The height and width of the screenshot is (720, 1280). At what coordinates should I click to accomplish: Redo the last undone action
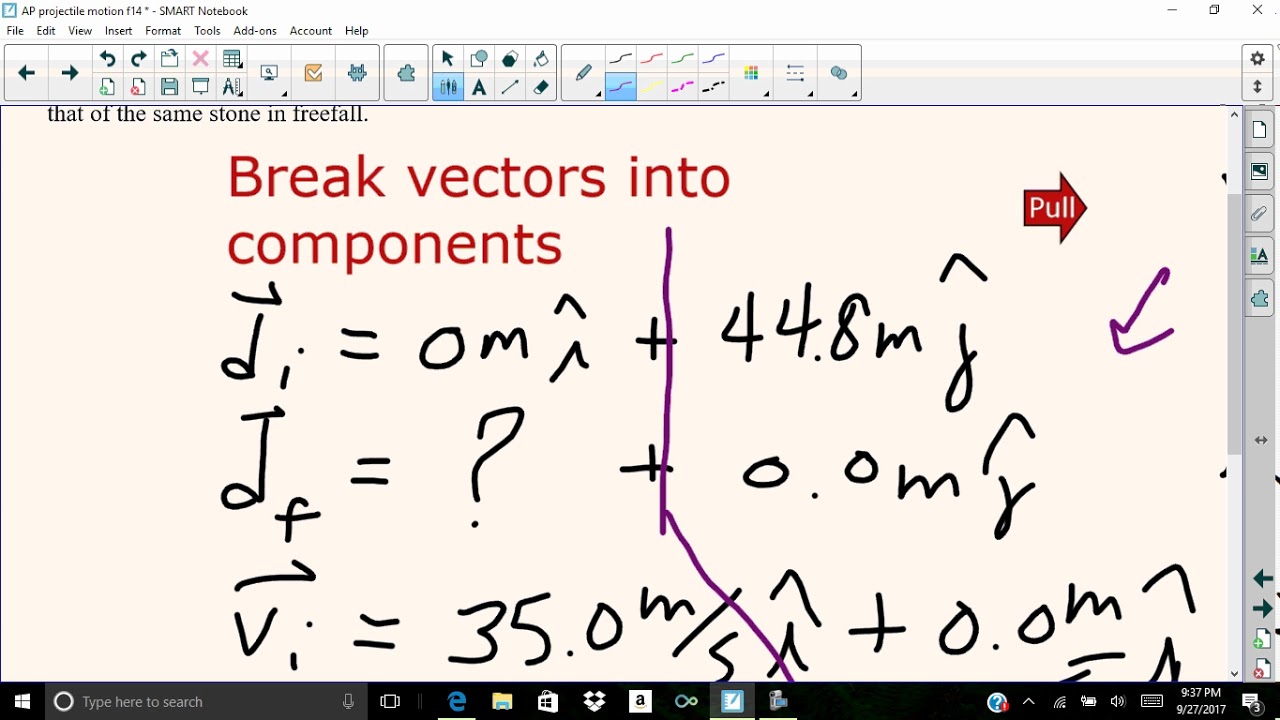138,59
